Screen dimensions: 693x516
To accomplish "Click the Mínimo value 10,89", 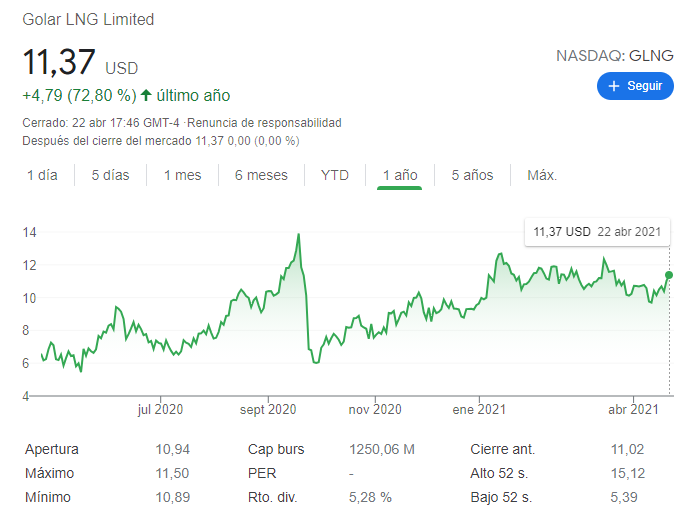I will click(x=172, y=497).
